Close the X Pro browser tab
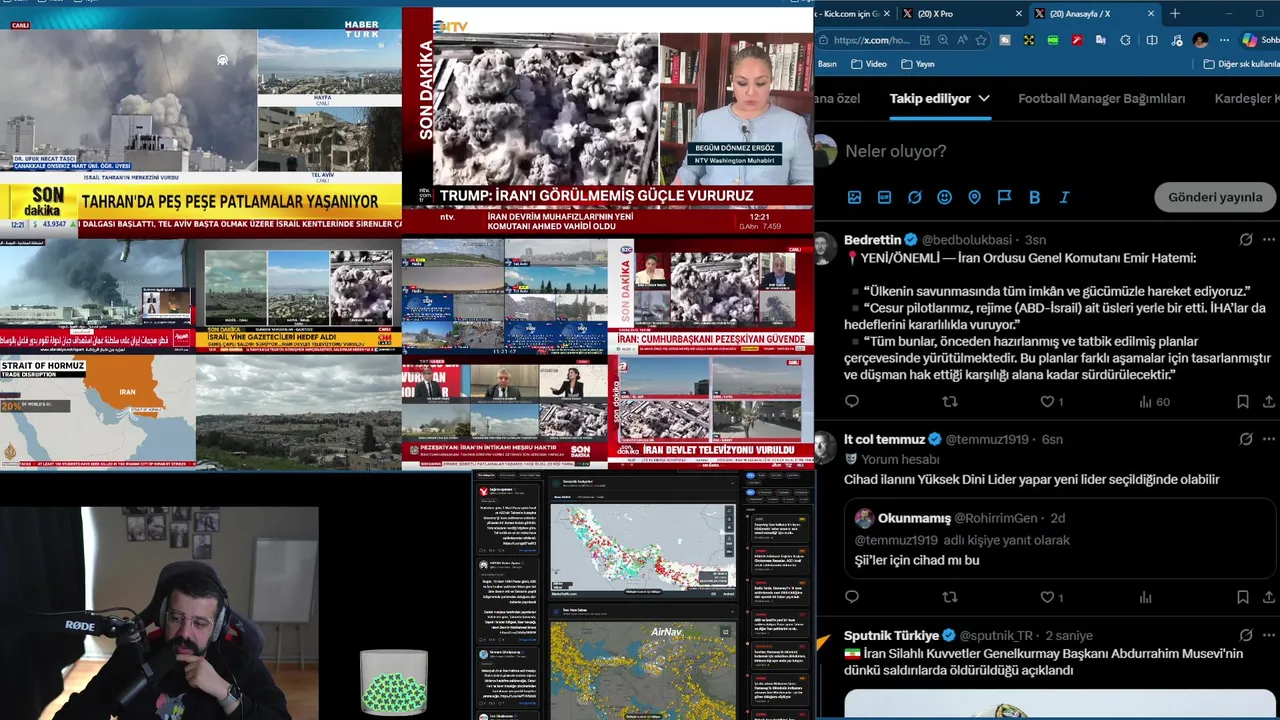The image size is (1280, 720). tap(1019, 14)
